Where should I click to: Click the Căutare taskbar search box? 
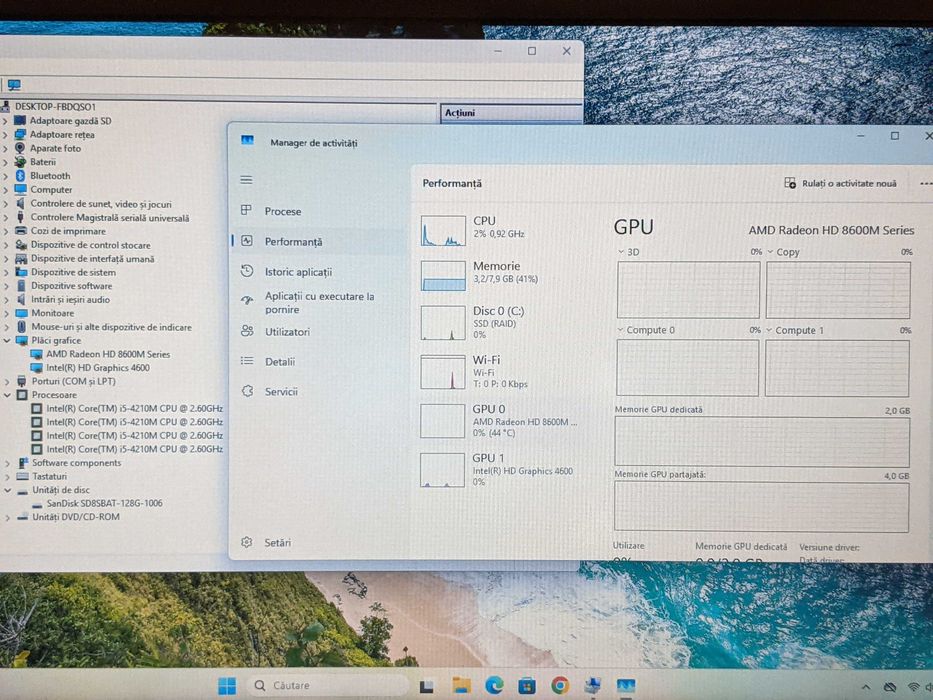[329, 686]
